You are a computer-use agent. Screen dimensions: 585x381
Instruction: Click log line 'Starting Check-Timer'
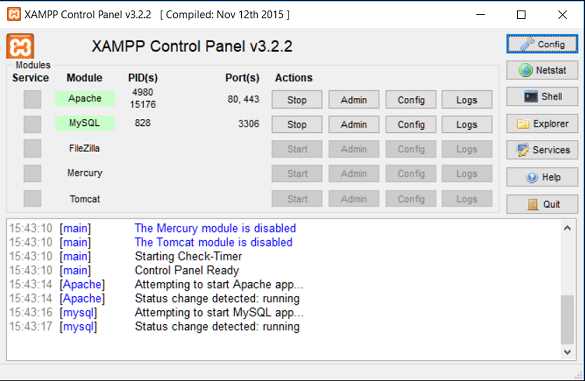coord(188,256)
